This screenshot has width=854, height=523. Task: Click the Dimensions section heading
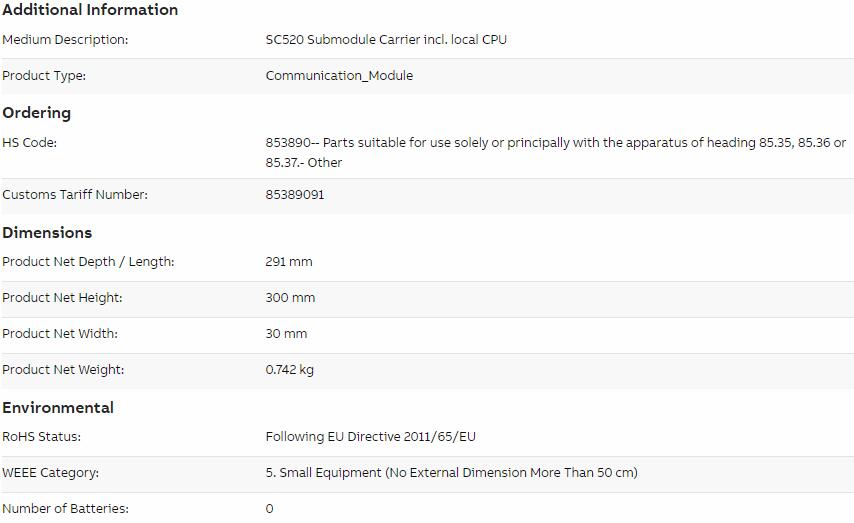point(47,233)
